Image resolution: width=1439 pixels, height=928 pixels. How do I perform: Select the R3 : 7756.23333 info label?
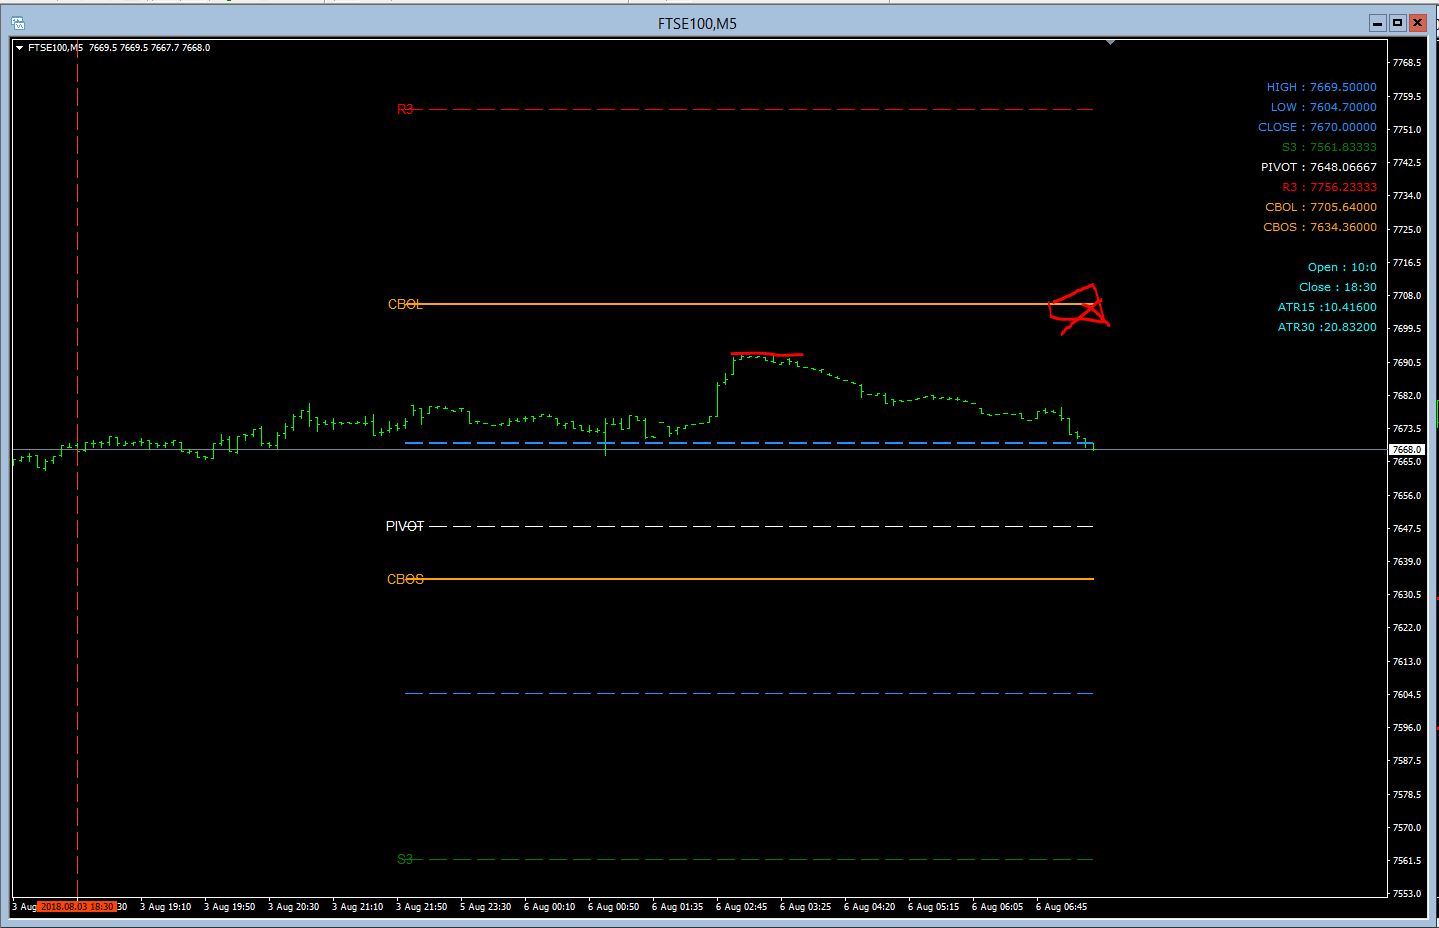(1329, 187)
